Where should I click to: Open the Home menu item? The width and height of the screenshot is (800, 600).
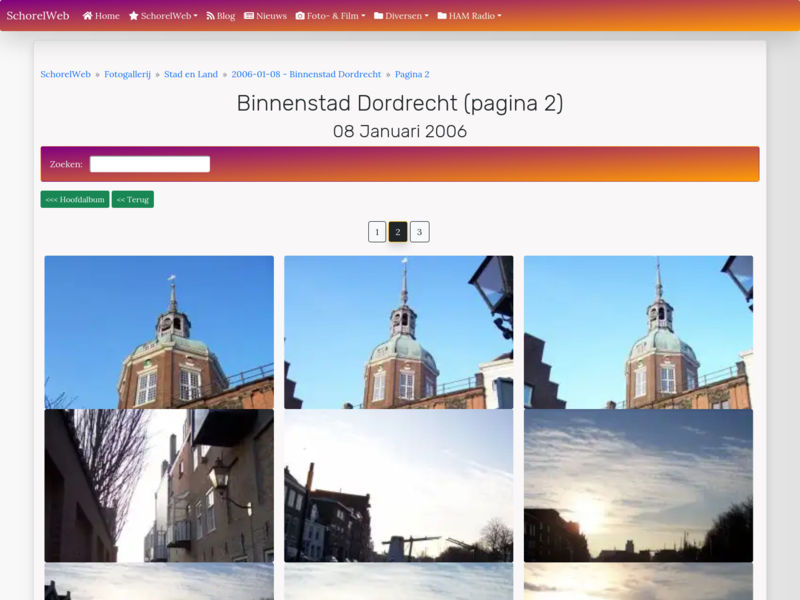(x=101, y=16)
